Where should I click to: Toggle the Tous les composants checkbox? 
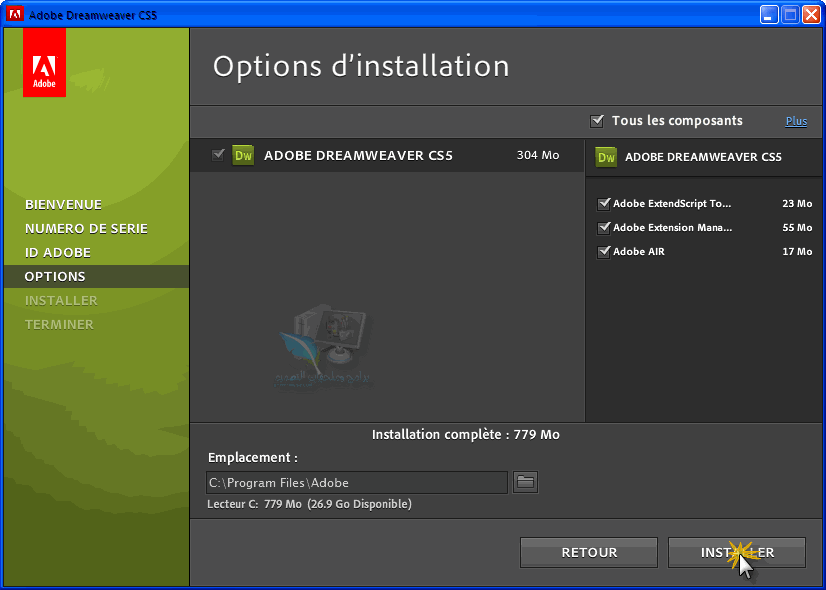coord(597,121)
